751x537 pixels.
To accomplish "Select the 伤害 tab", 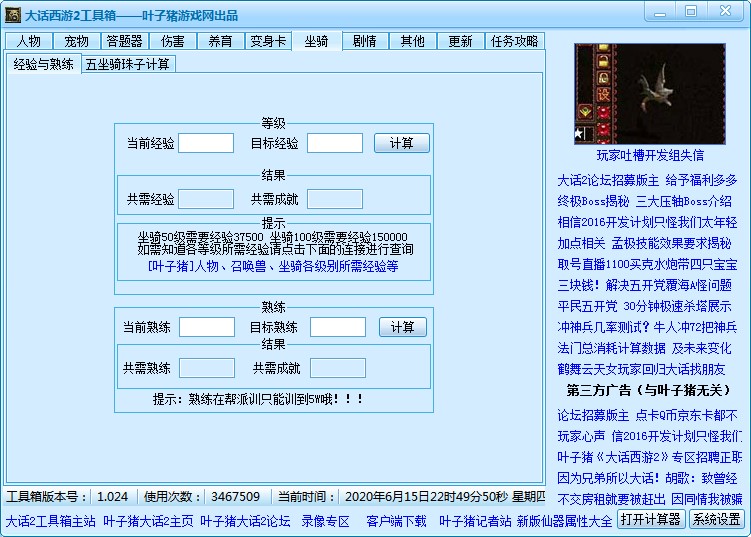I will [172, 41].
